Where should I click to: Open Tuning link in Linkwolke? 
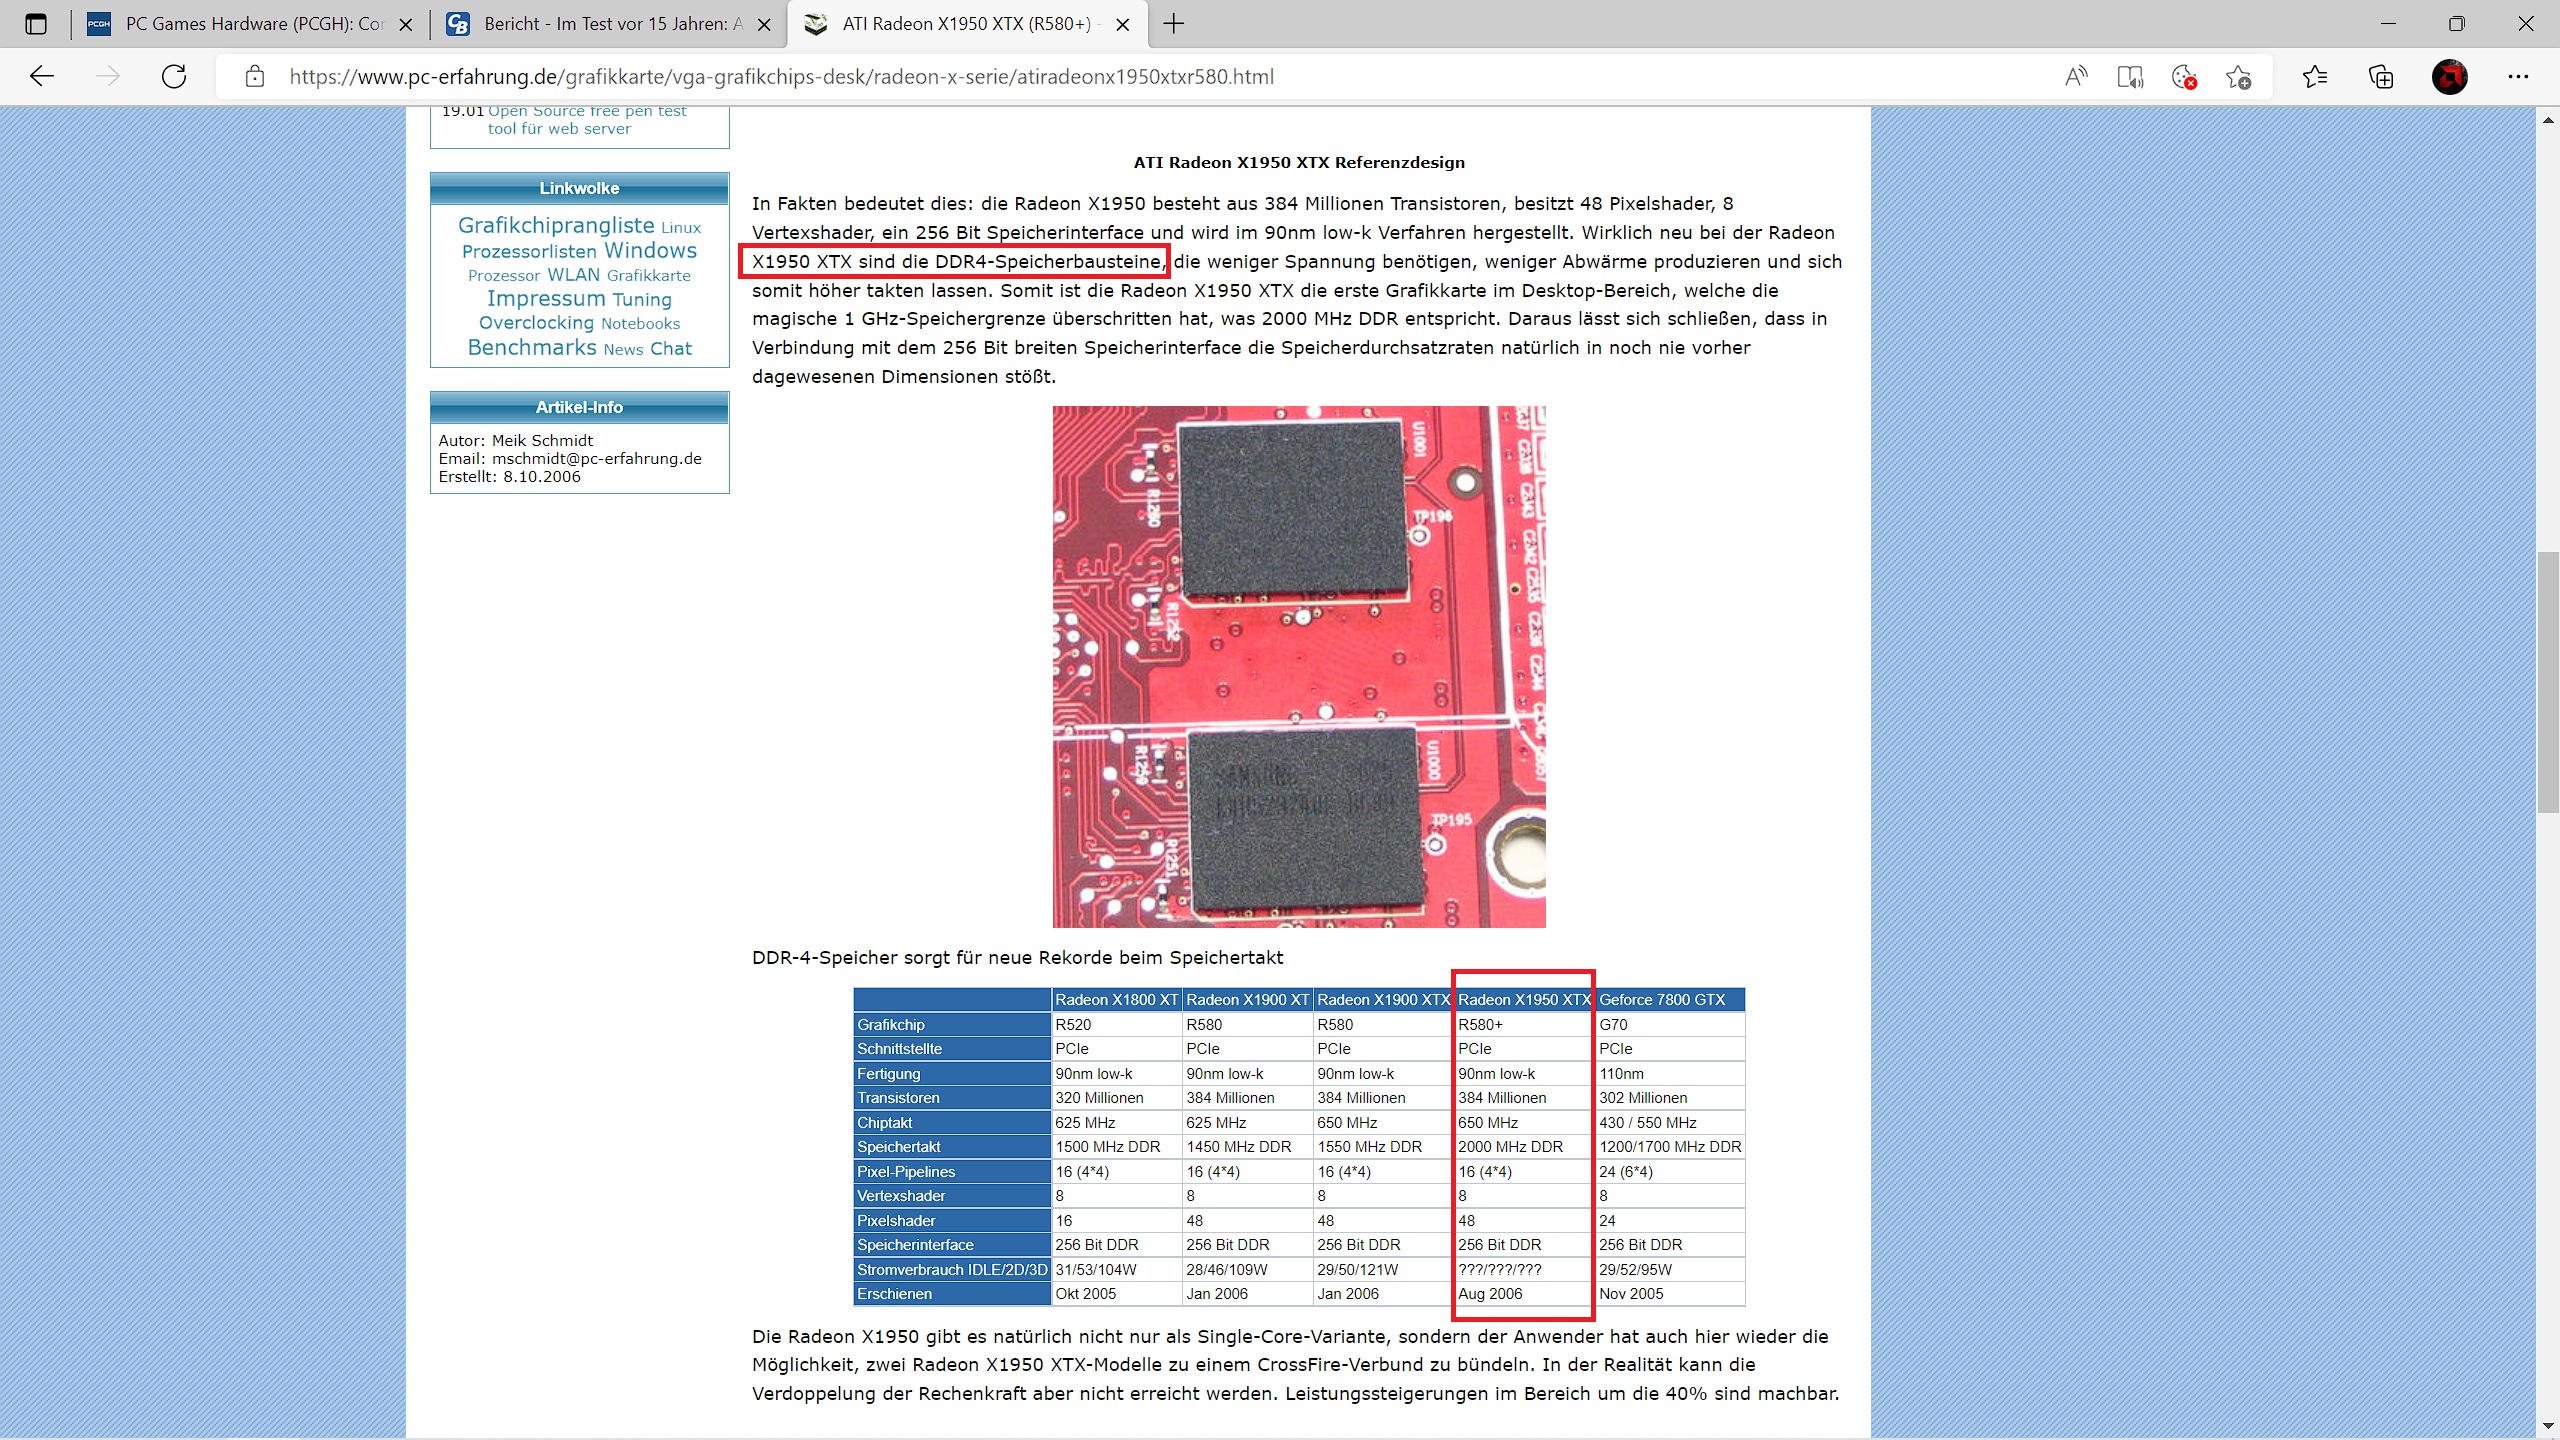tap(642, 299)
